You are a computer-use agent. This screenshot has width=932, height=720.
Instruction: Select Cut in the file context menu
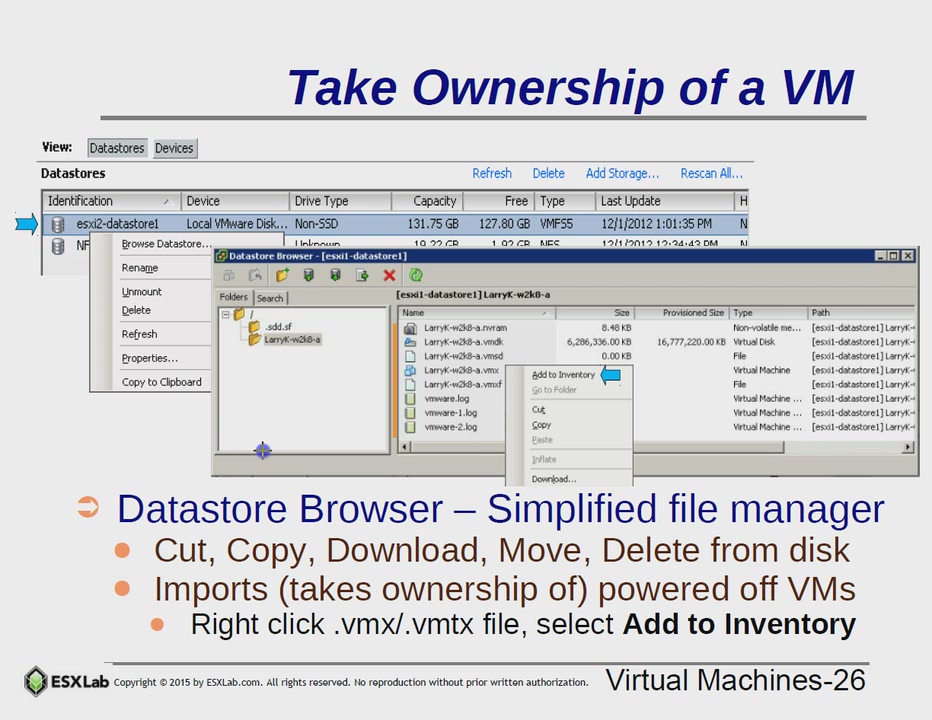tap(539, 409)
